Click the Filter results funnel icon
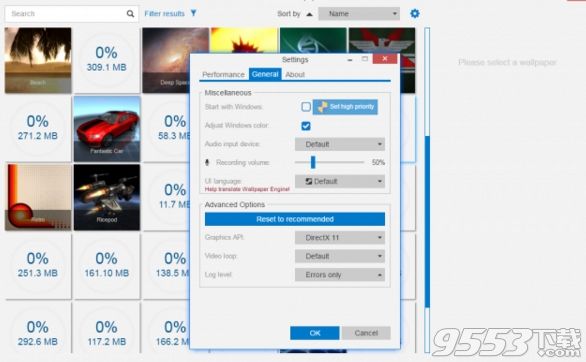586x362 pixels. pos(193,13)
